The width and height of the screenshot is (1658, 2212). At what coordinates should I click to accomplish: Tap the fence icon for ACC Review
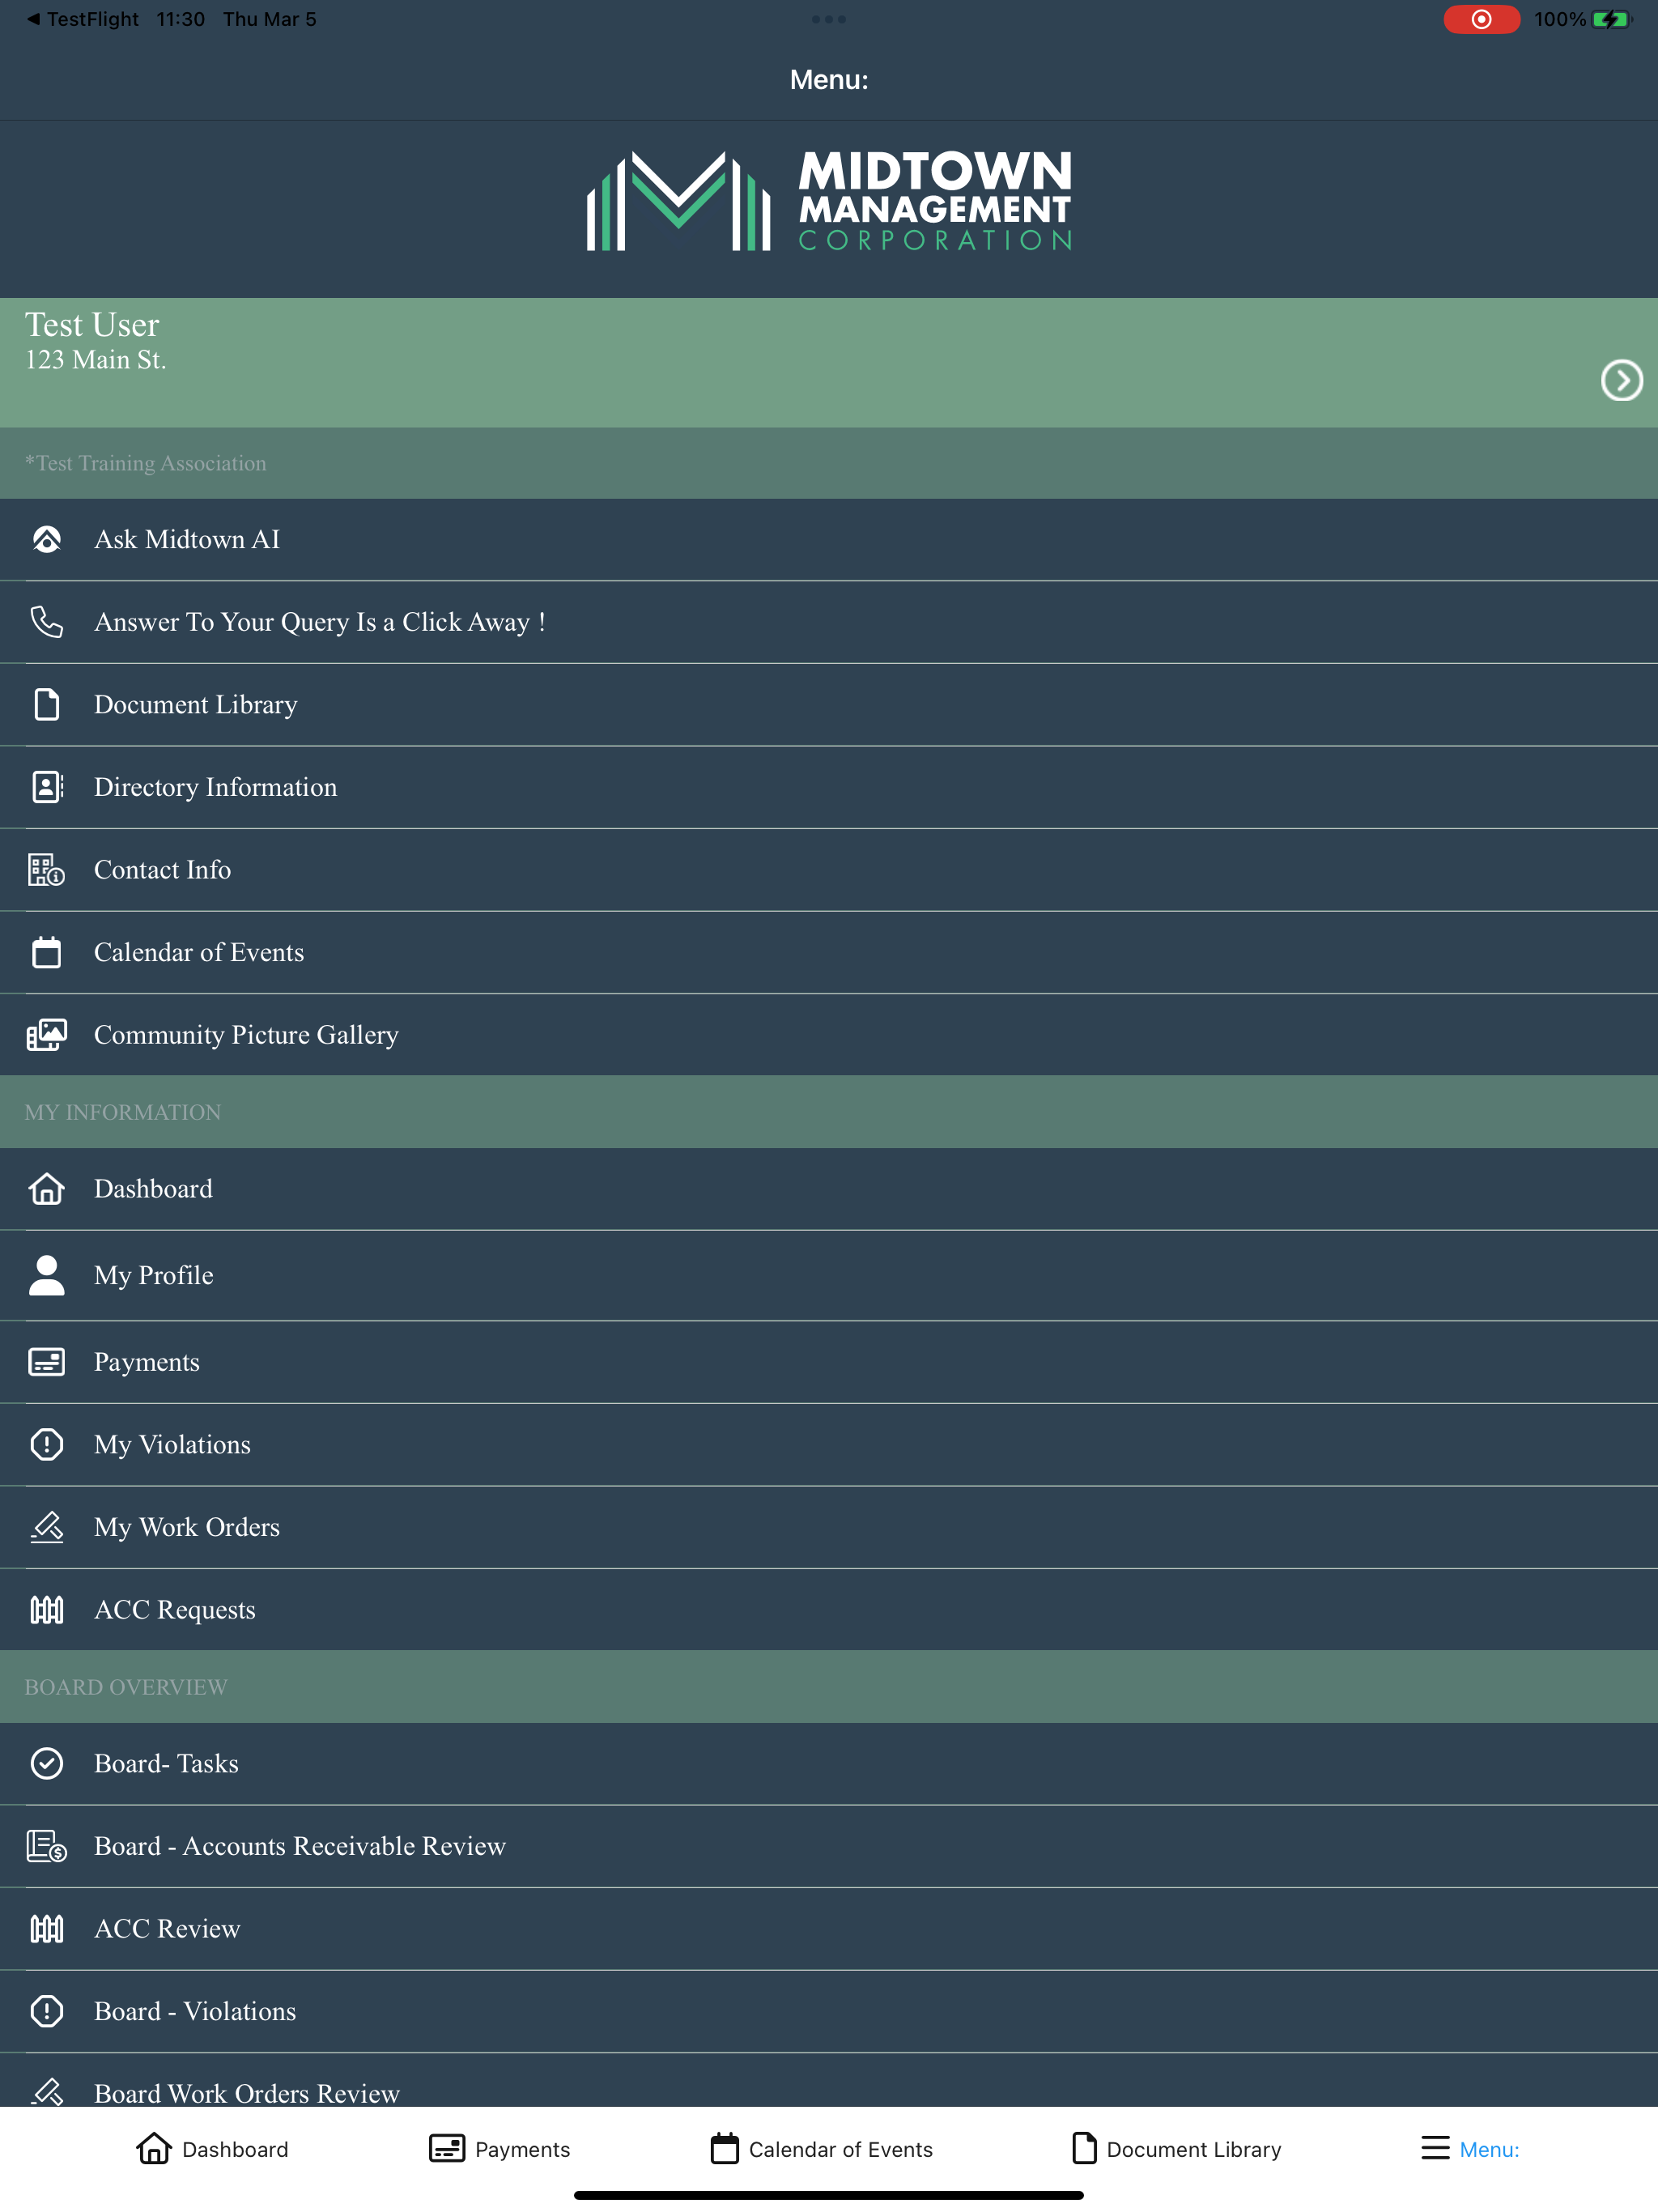pyautogui.click(x=47, y=1928)
